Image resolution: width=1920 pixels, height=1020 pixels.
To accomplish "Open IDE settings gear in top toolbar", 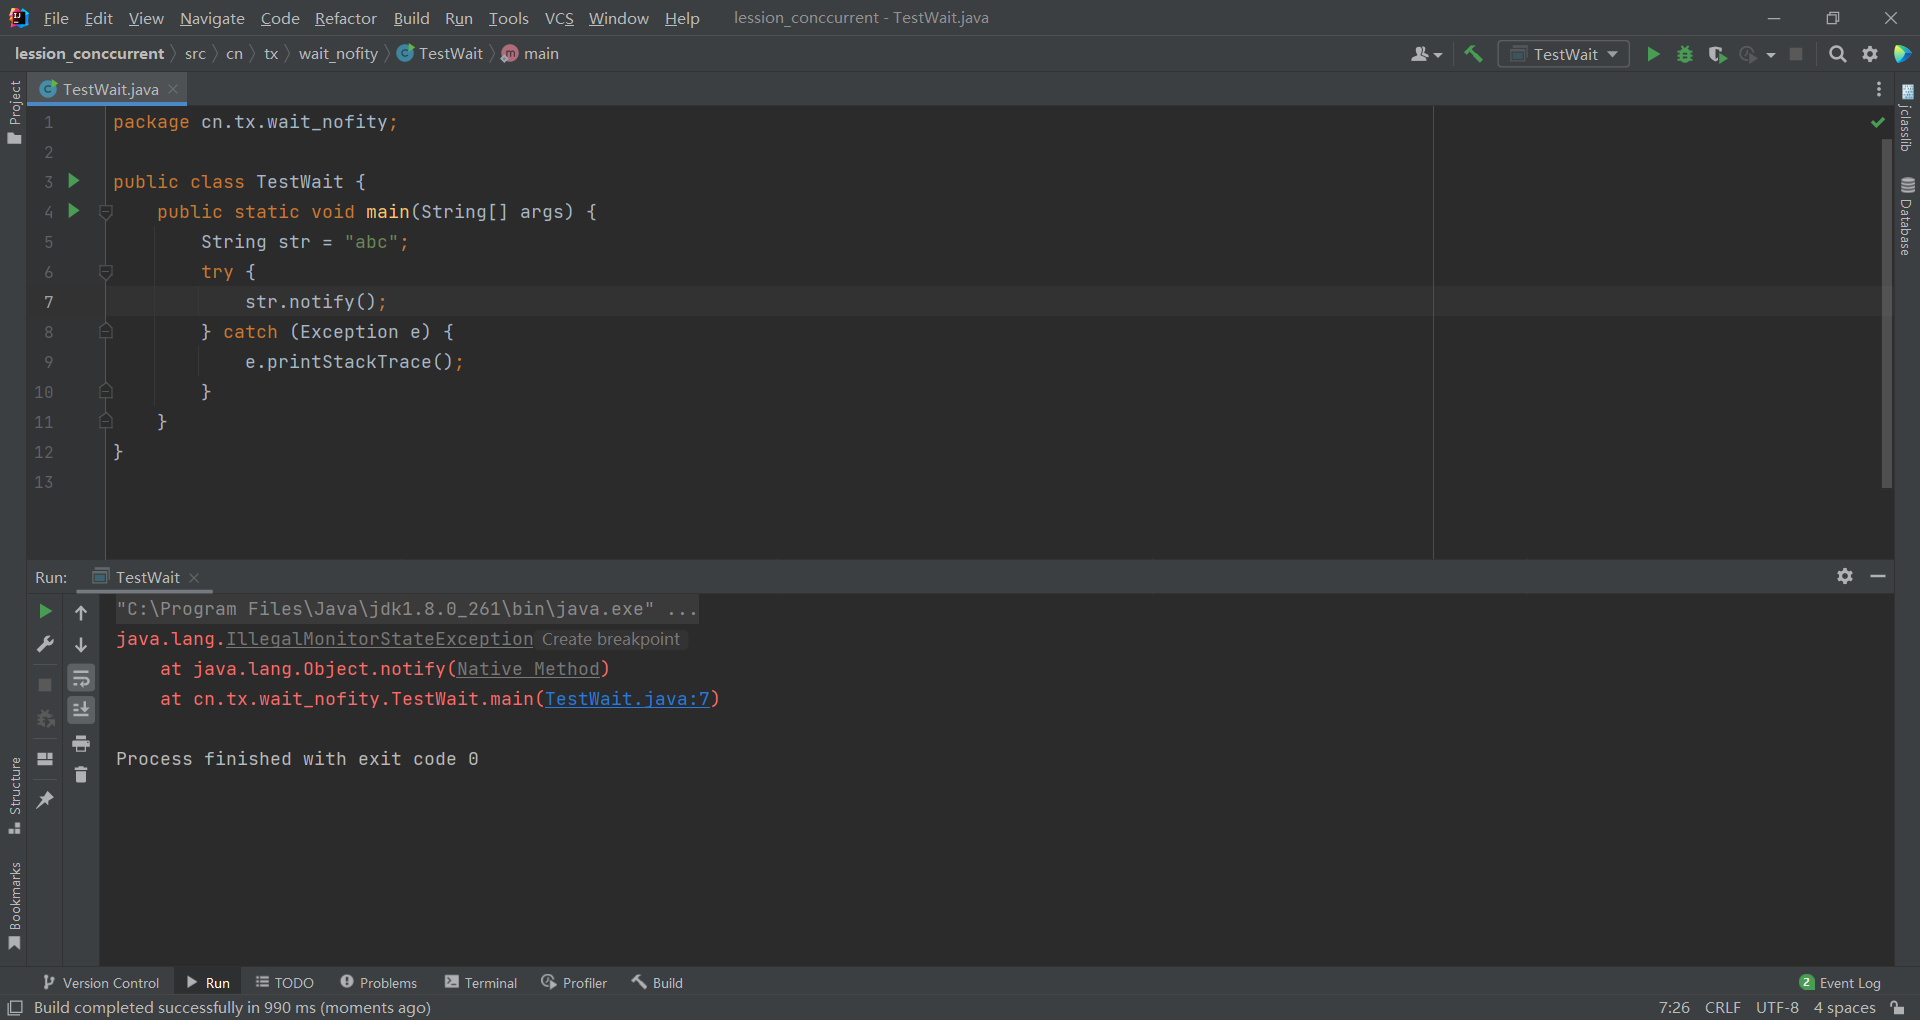I will (x=1870, y=54).
